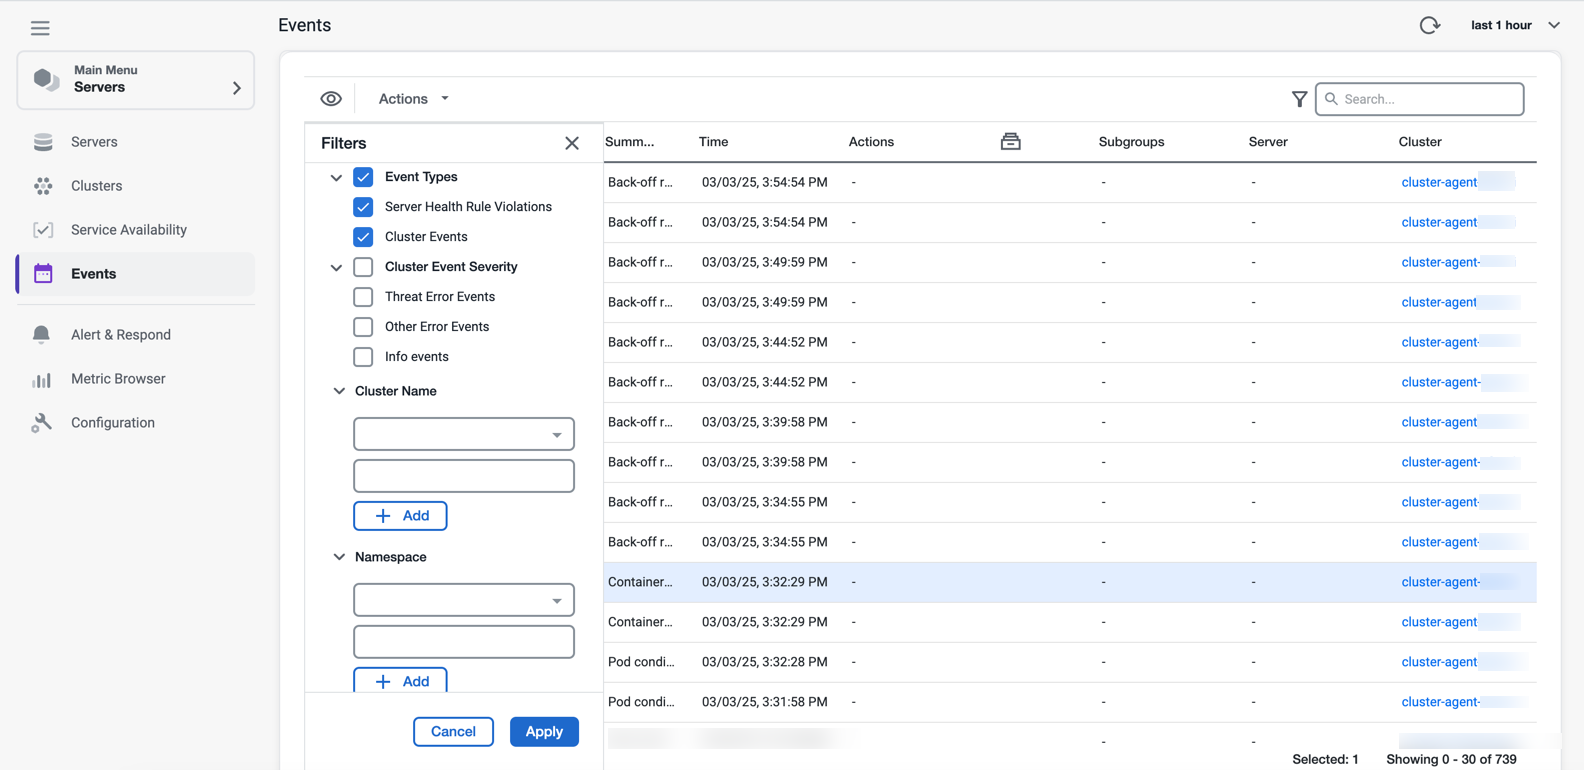Open the hamburger navigation menu
Viewport: 1584px width, 770px height.
point(40,28)
